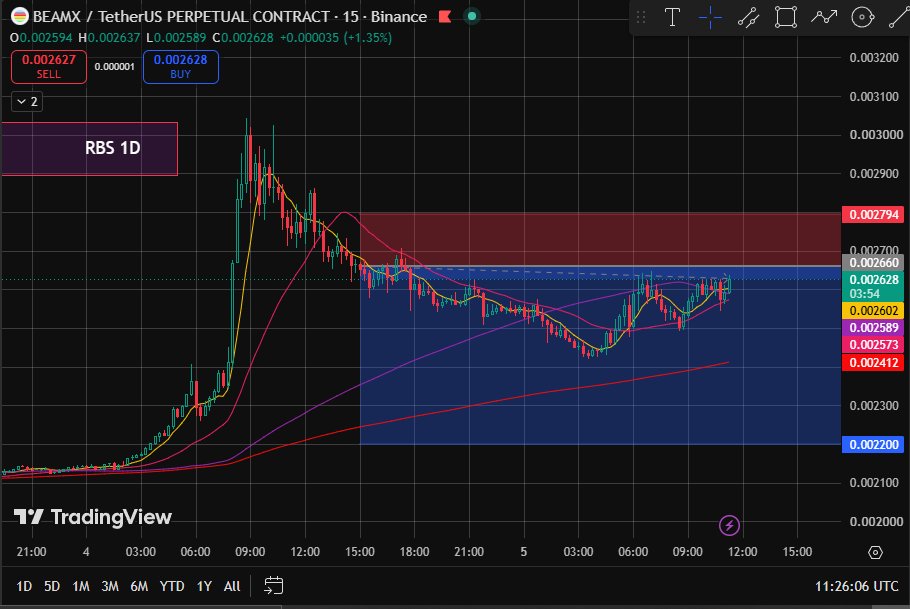Click the 0.002660 gray price label
The height and width of the screenshot is (609, 910).
point(873,262)
